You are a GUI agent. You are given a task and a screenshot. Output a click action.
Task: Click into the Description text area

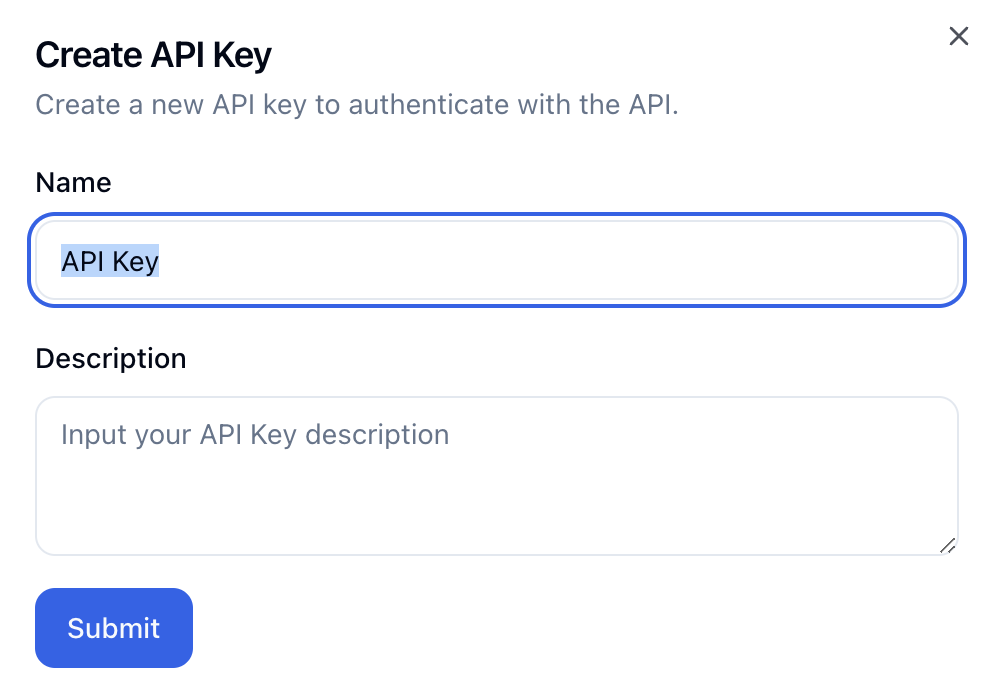click(497, 476)
